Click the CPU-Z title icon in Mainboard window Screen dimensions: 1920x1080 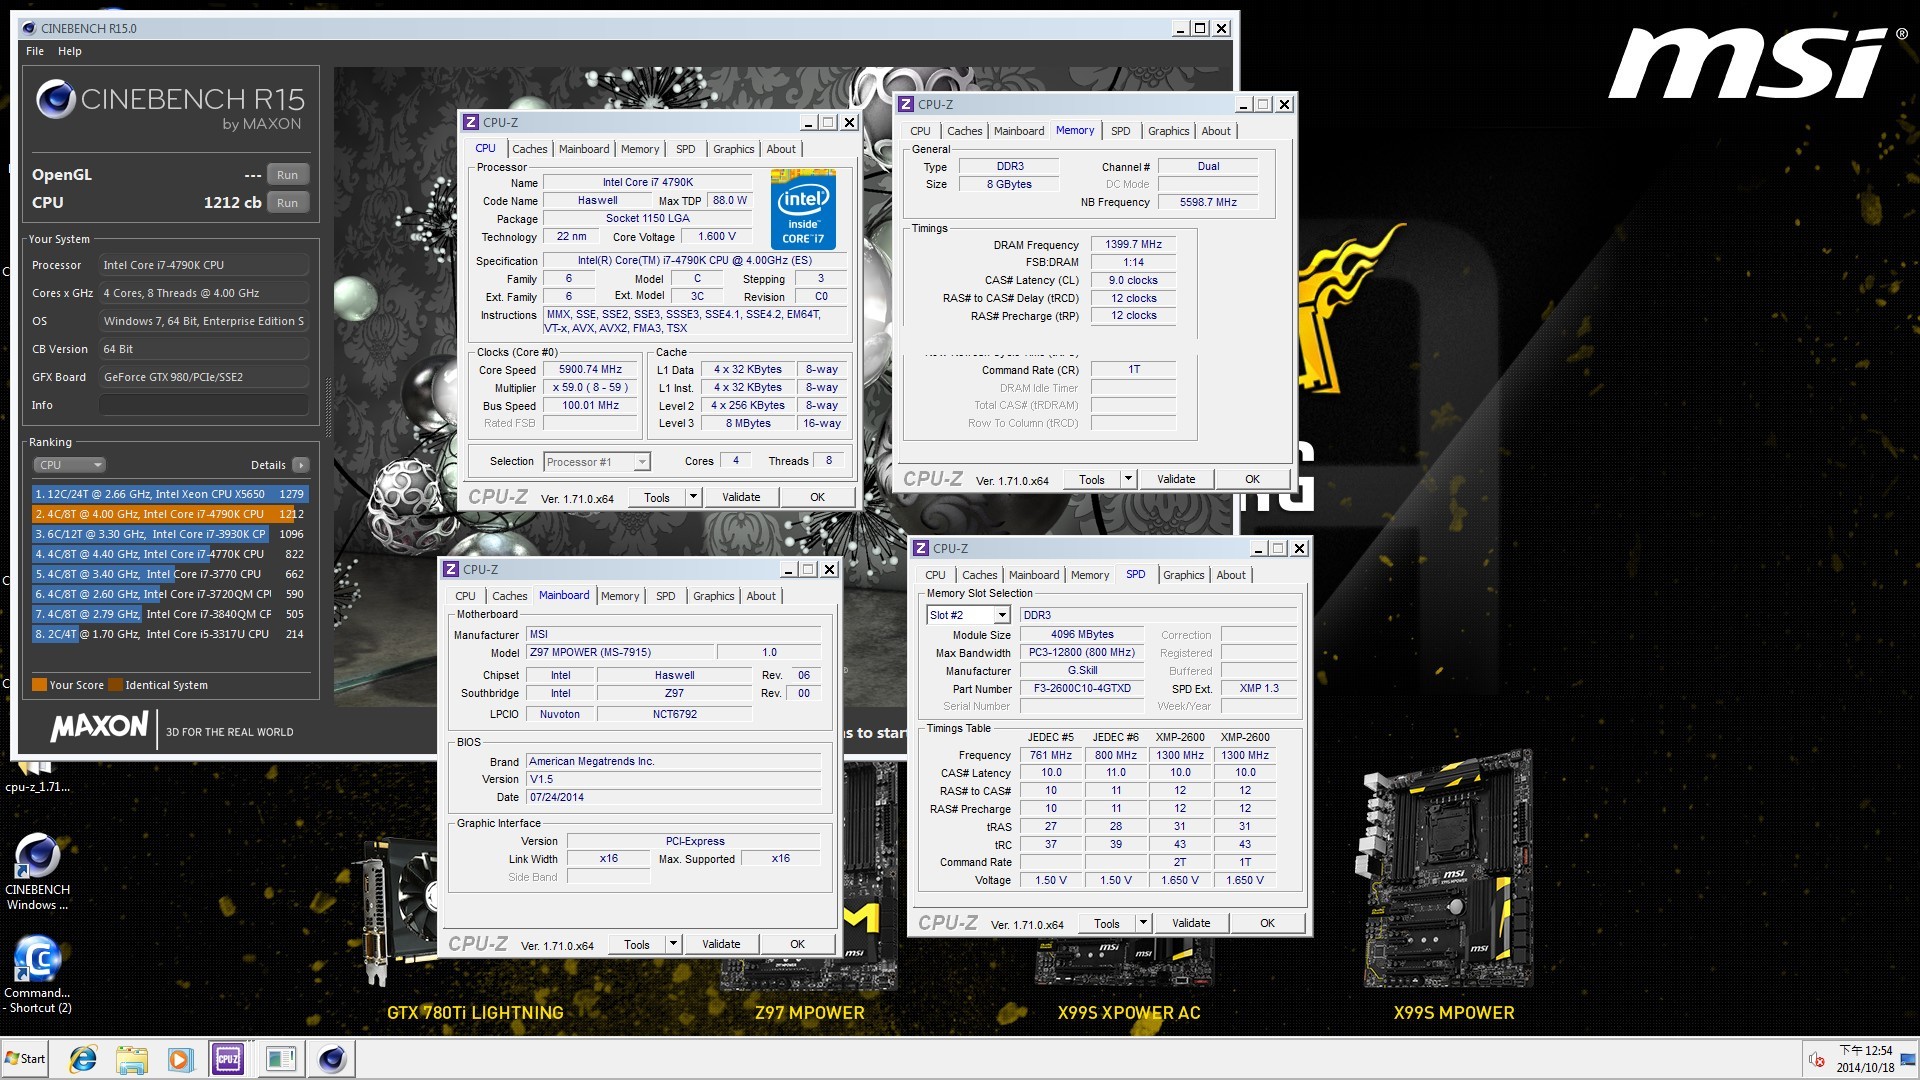[451, 569]
